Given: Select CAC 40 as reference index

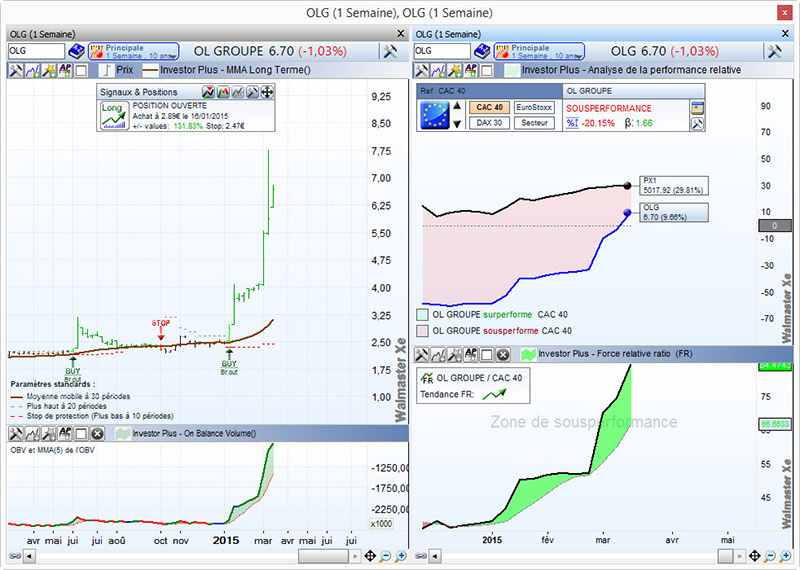Looking at the screenshot, I should click(x=489, y=107).
